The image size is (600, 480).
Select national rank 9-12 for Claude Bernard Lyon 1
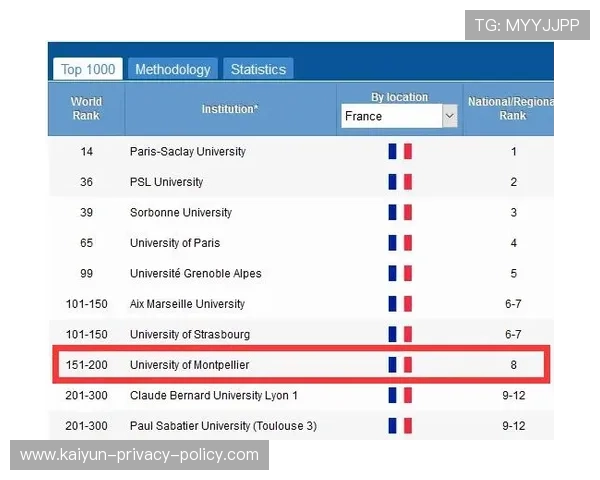[514, 395]
